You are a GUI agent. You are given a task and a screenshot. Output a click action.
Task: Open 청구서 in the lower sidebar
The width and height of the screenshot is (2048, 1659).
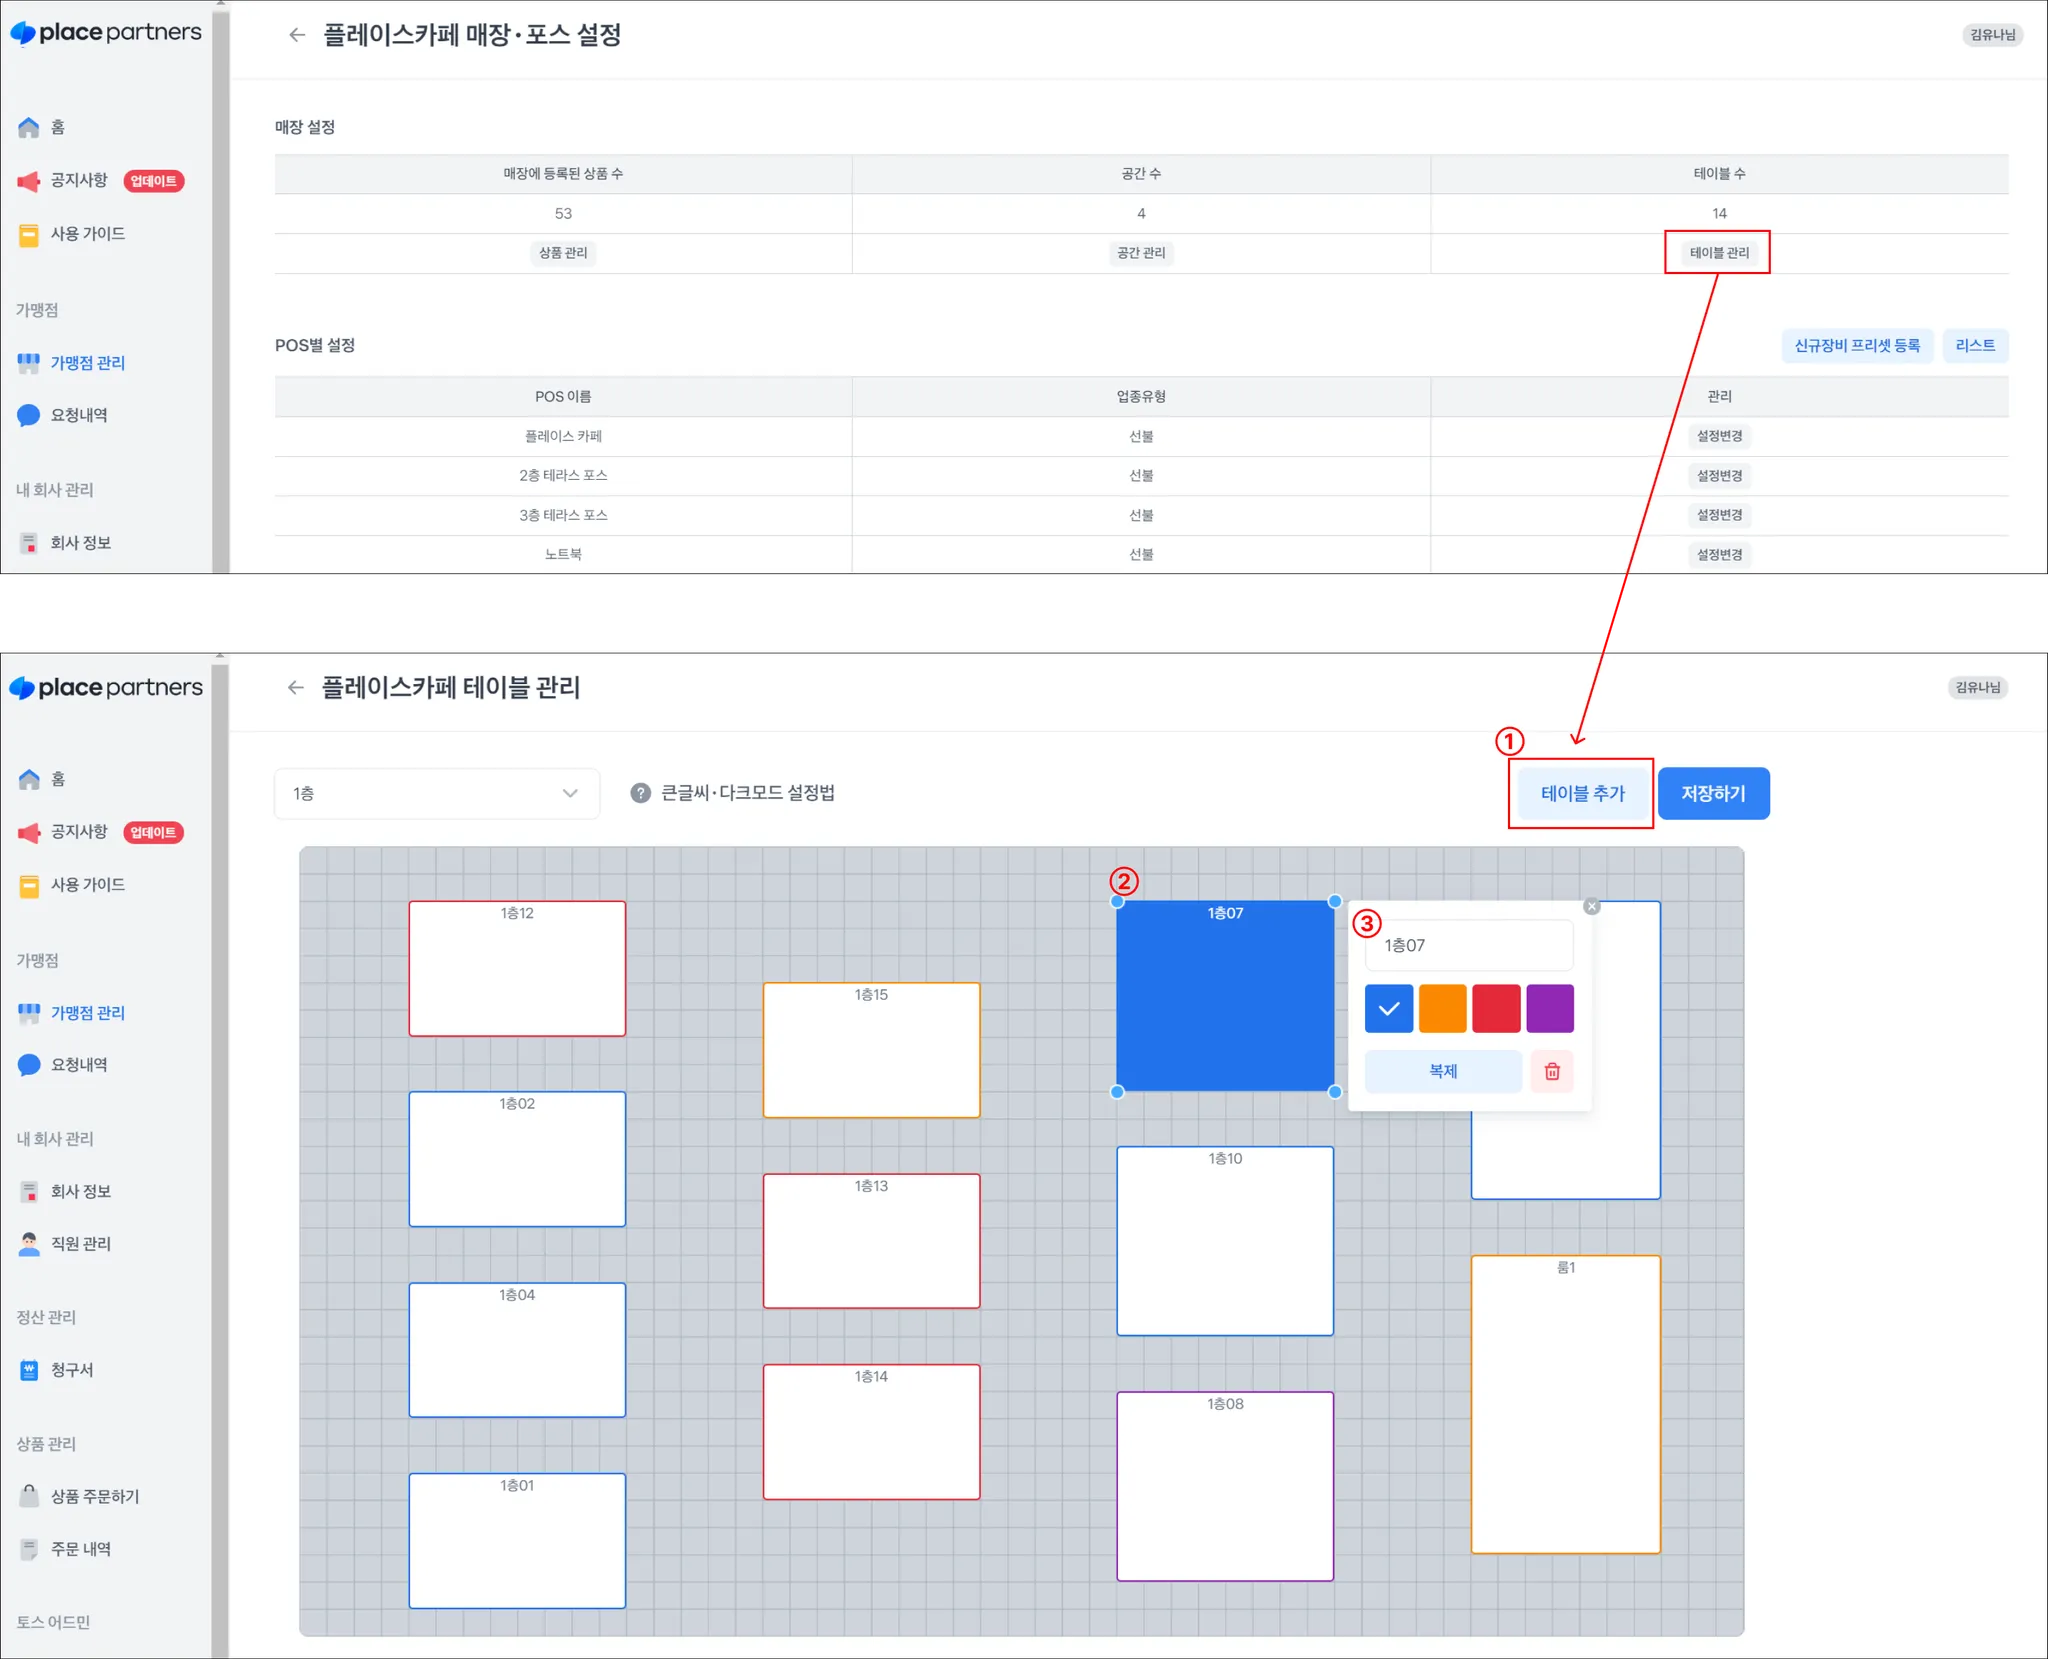[x=71, y=1369]
